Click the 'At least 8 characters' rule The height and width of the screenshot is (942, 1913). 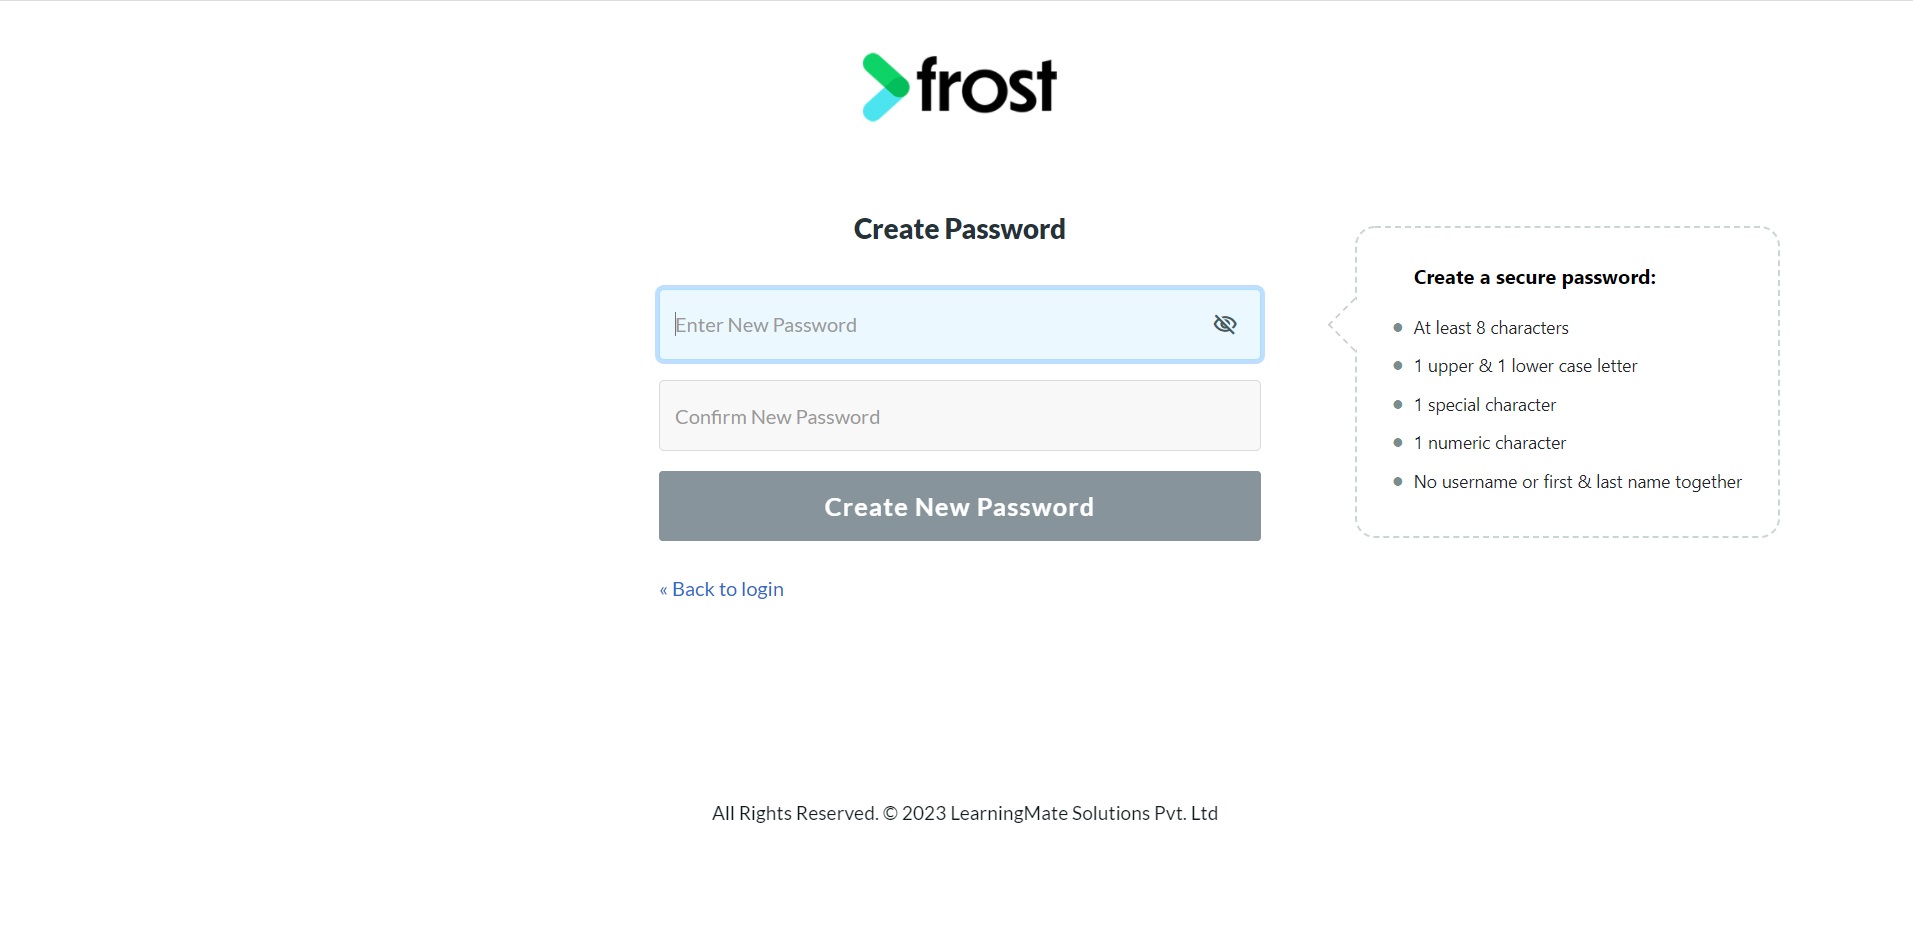[x=1491, y=328]
